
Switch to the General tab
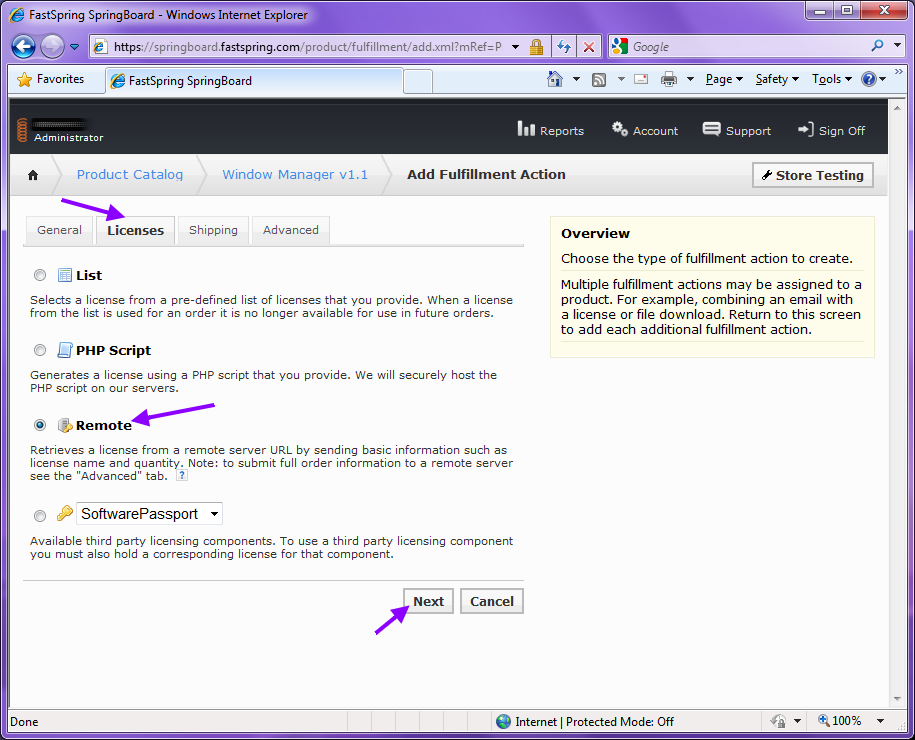(x=60, y=230)
